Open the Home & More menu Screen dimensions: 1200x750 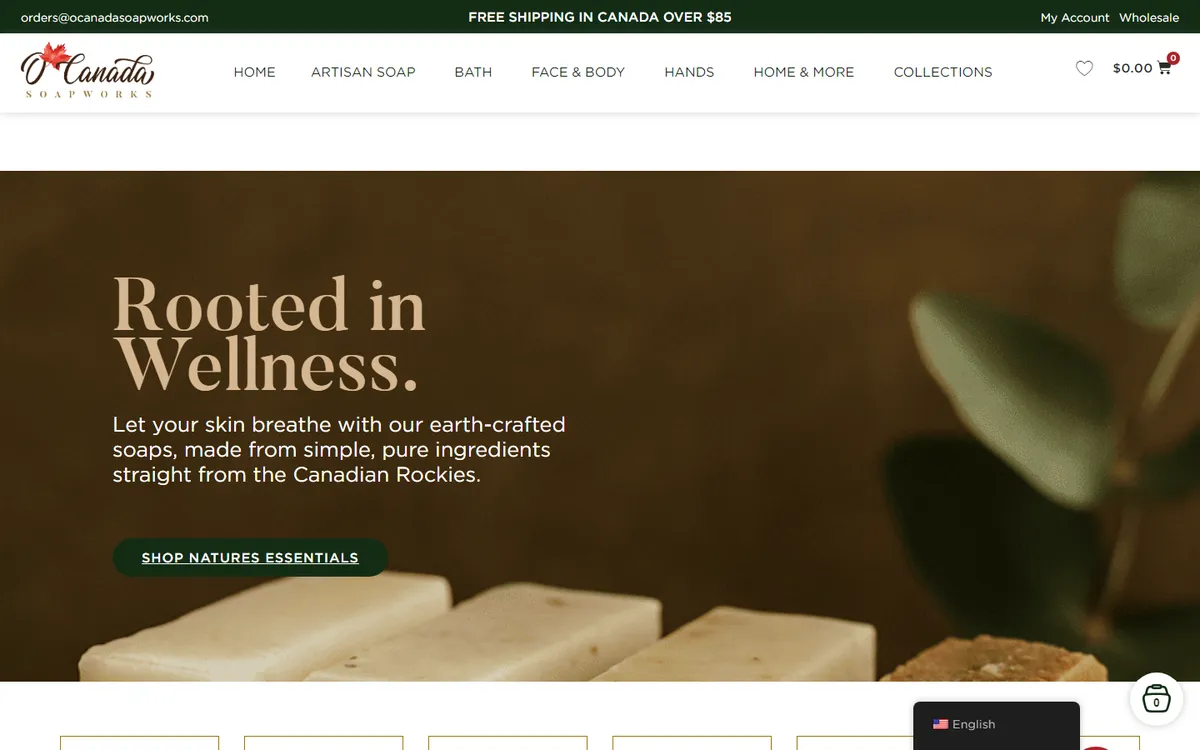[804, 72]
